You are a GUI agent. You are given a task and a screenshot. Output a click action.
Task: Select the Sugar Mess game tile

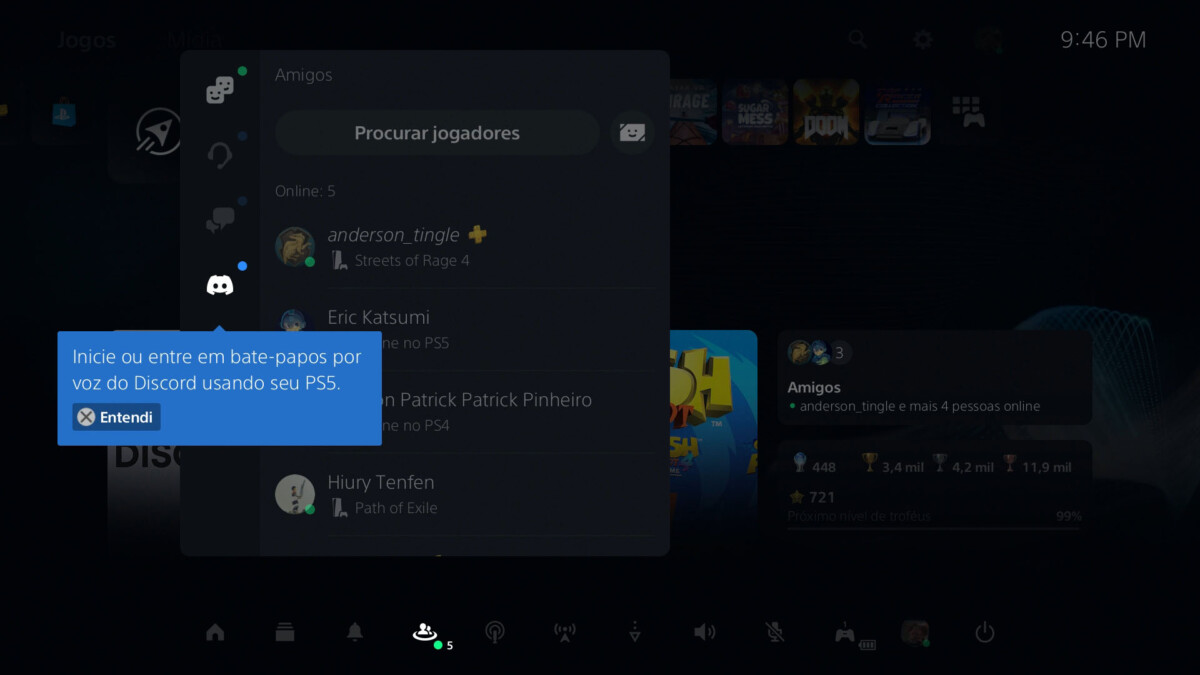pyautogui.click(x=755, y=112)
